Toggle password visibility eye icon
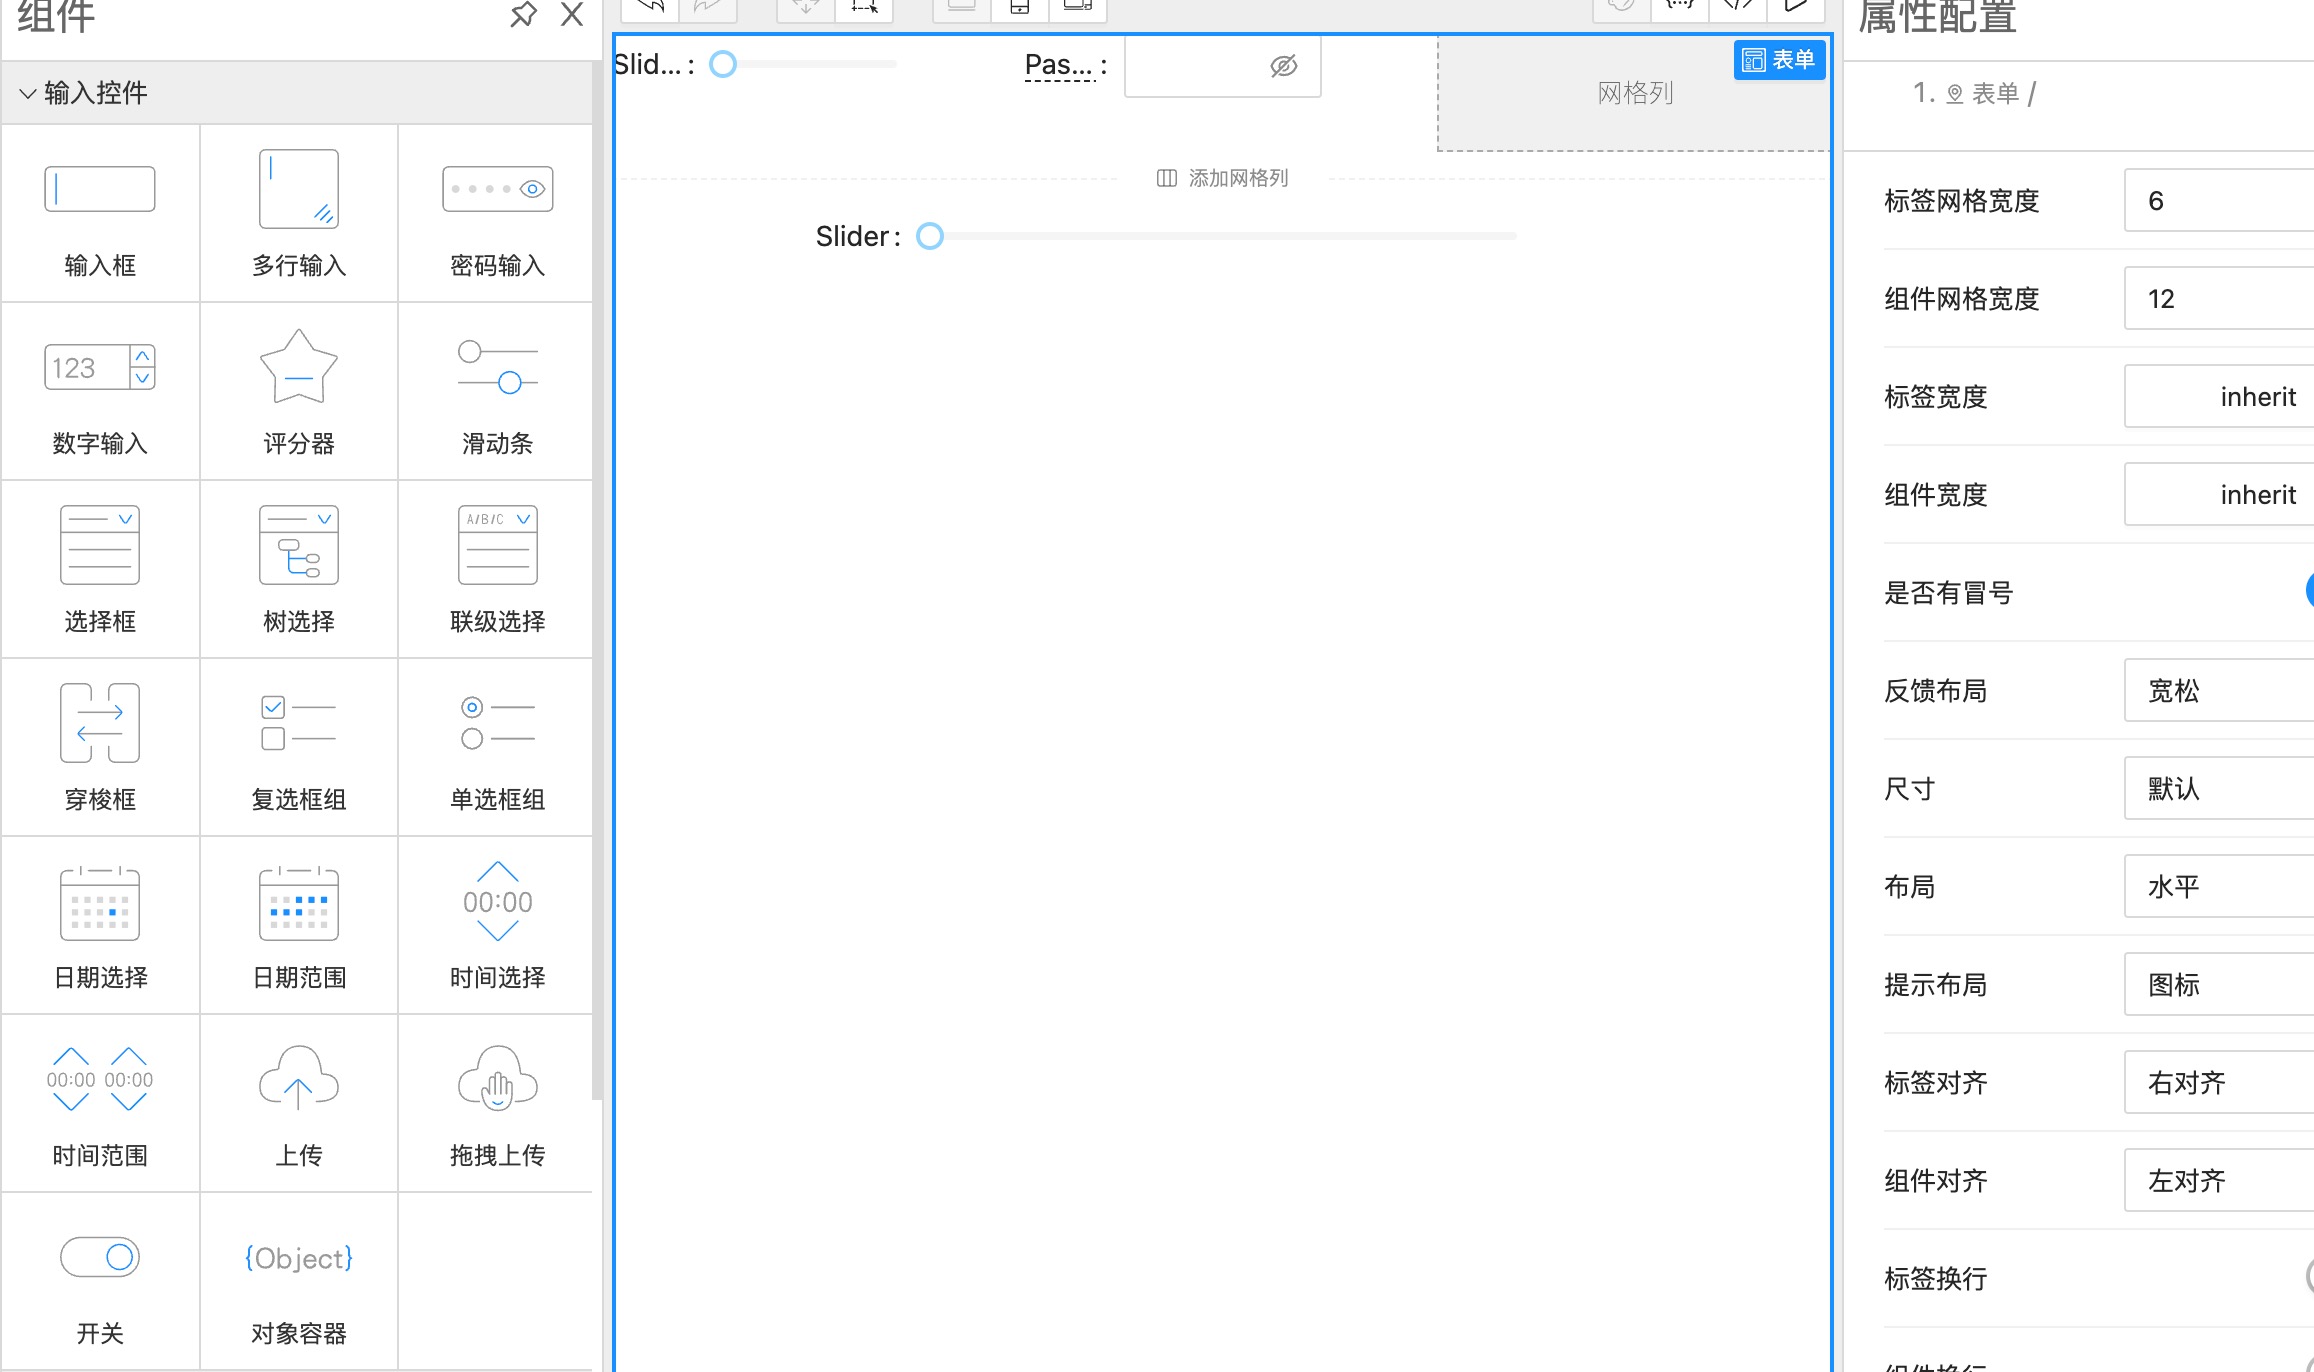 coord(1283,66)
